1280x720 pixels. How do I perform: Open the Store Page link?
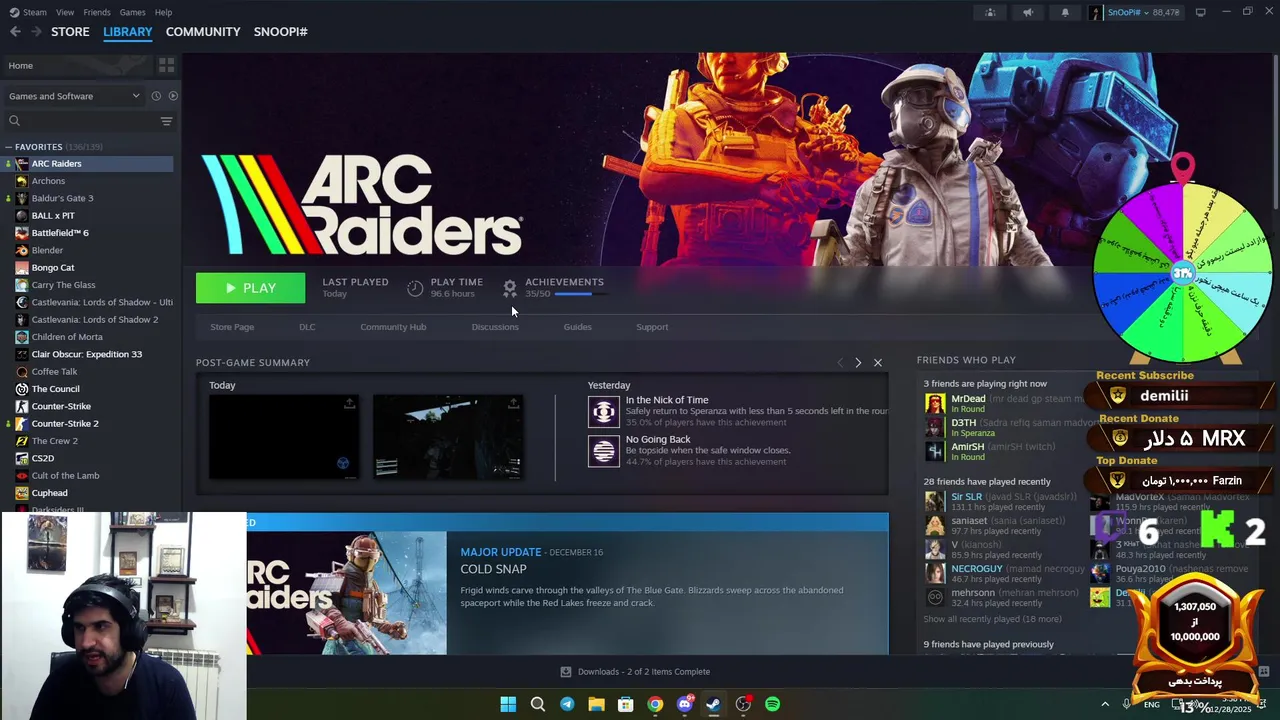[232, 327]
